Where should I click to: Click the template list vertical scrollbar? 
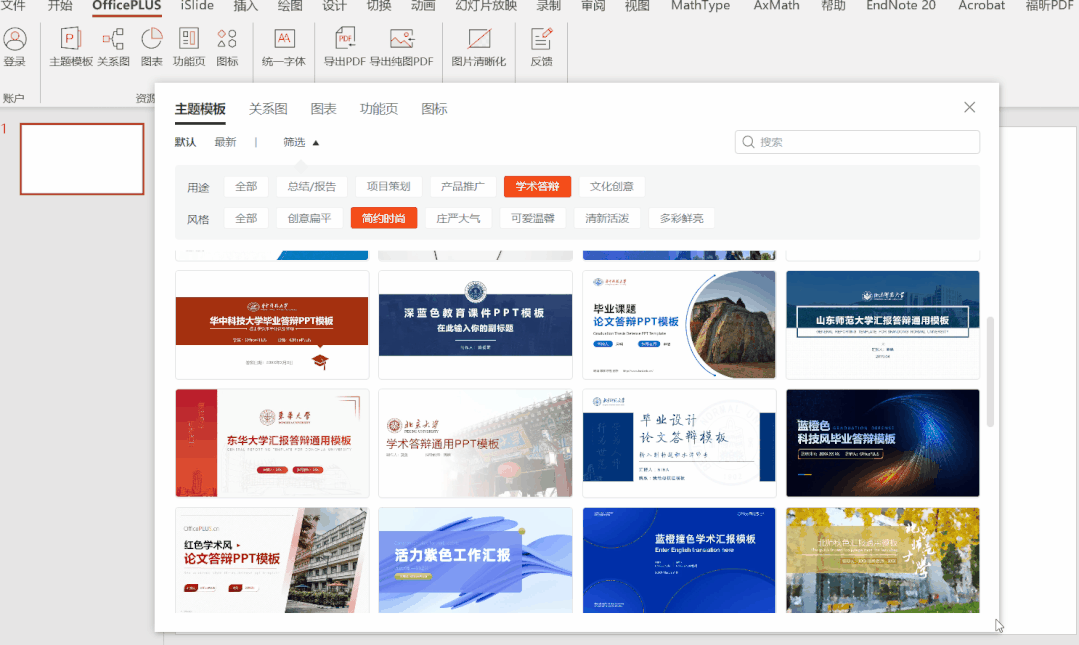point(990,372)
